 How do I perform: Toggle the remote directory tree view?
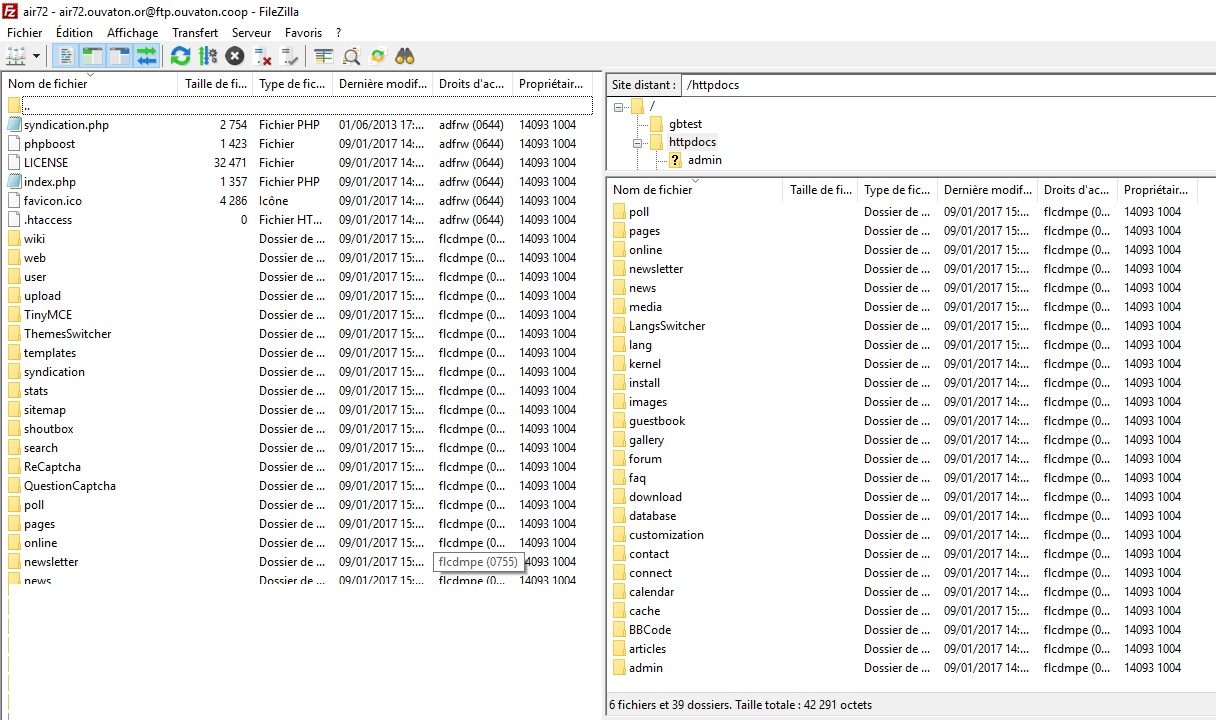120,56
